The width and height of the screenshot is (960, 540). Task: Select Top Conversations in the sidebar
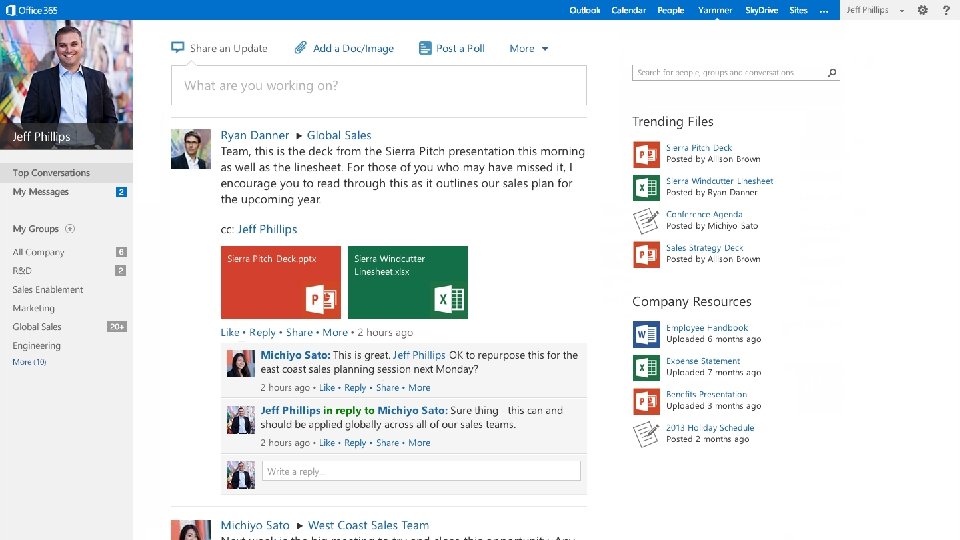[66, 173]
